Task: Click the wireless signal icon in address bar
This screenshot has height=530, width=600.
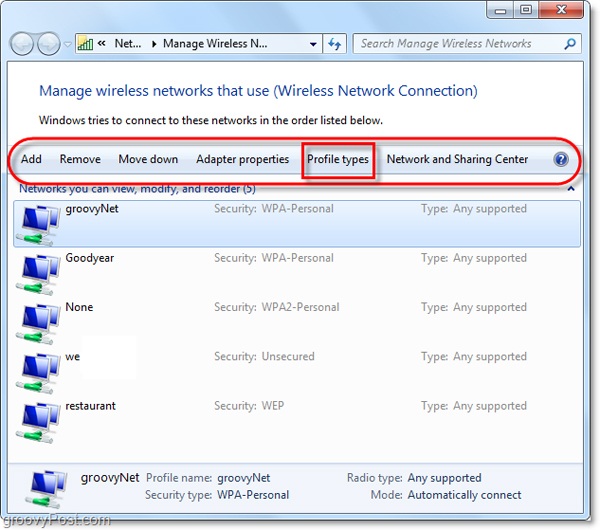Action: [x=85, y=44]
